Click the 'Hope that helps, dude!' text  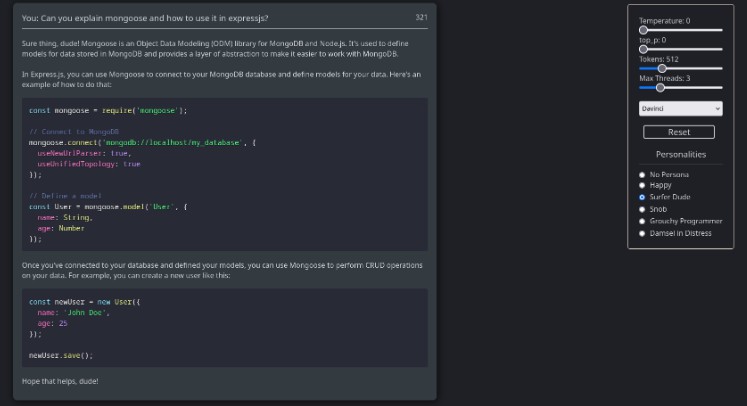pyautogui.click(x=60, y=382)
